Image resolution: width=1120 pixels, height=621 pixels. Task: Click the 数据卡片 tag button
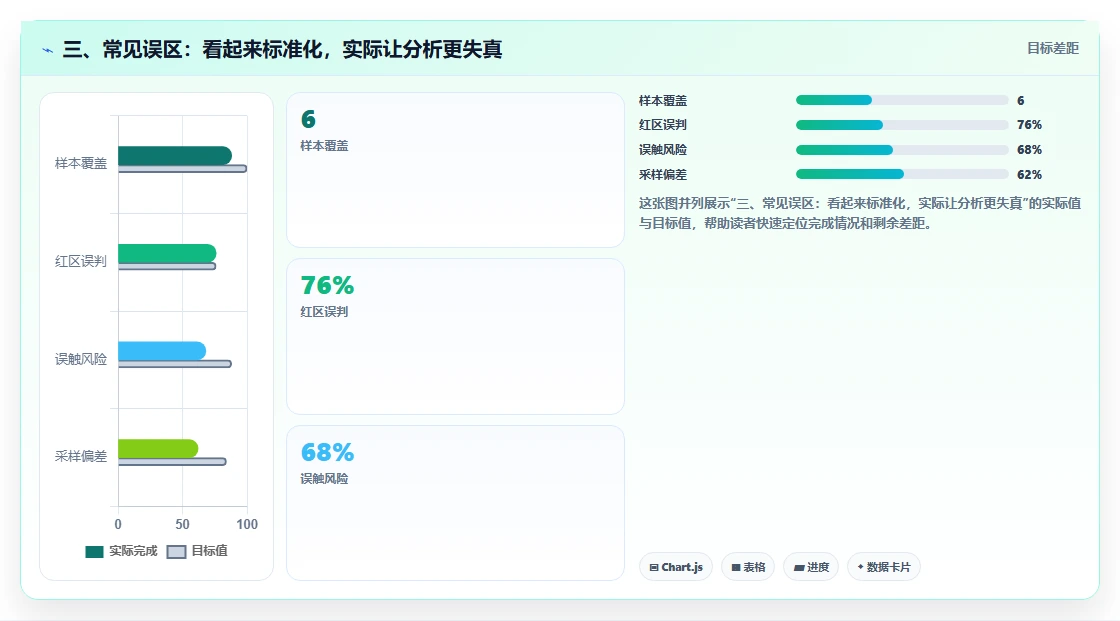coord(884,567)
